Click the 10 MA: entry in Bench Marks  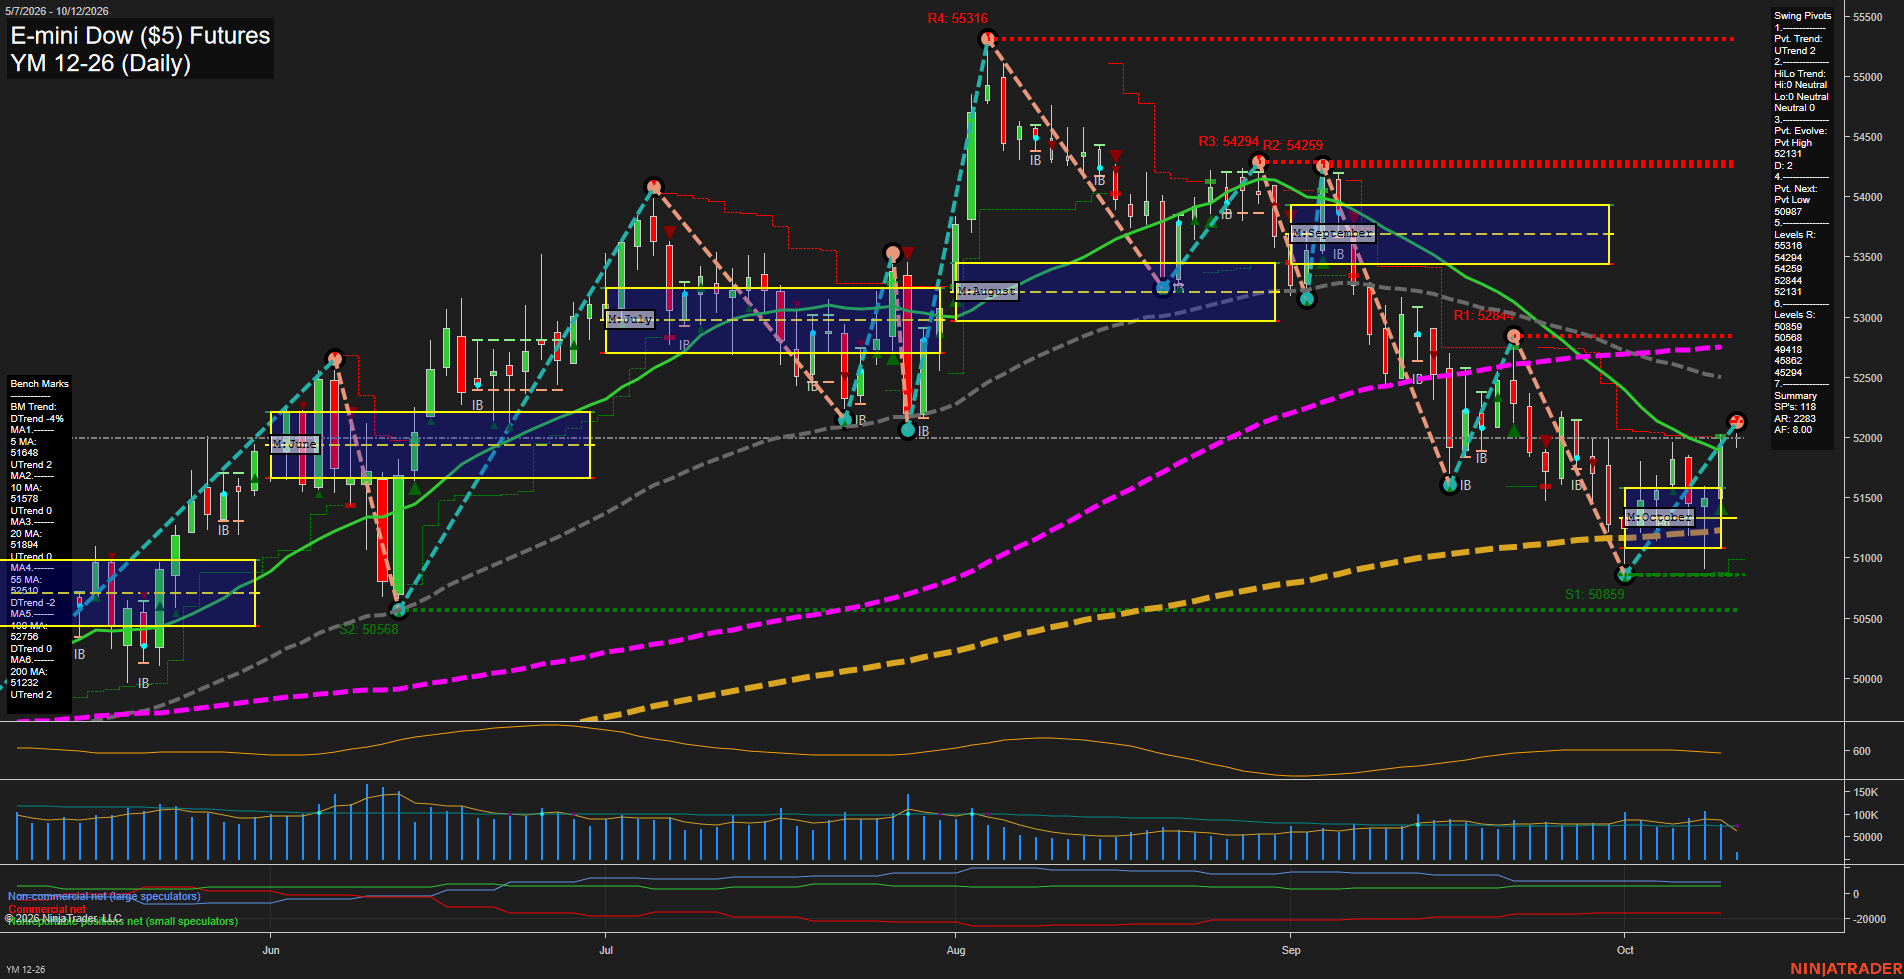pos(26,488)
